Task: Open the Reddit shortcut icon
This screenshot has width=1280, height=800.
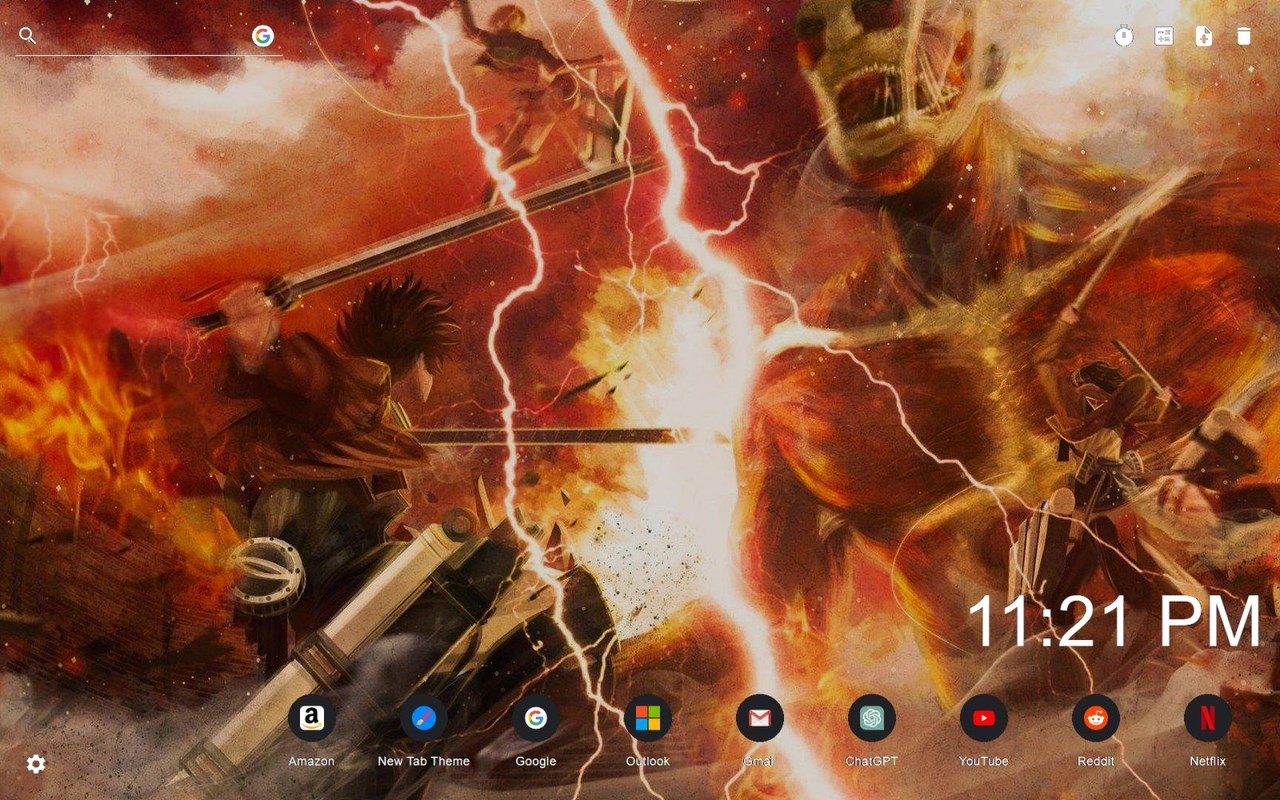Action: pos(1096,718)
